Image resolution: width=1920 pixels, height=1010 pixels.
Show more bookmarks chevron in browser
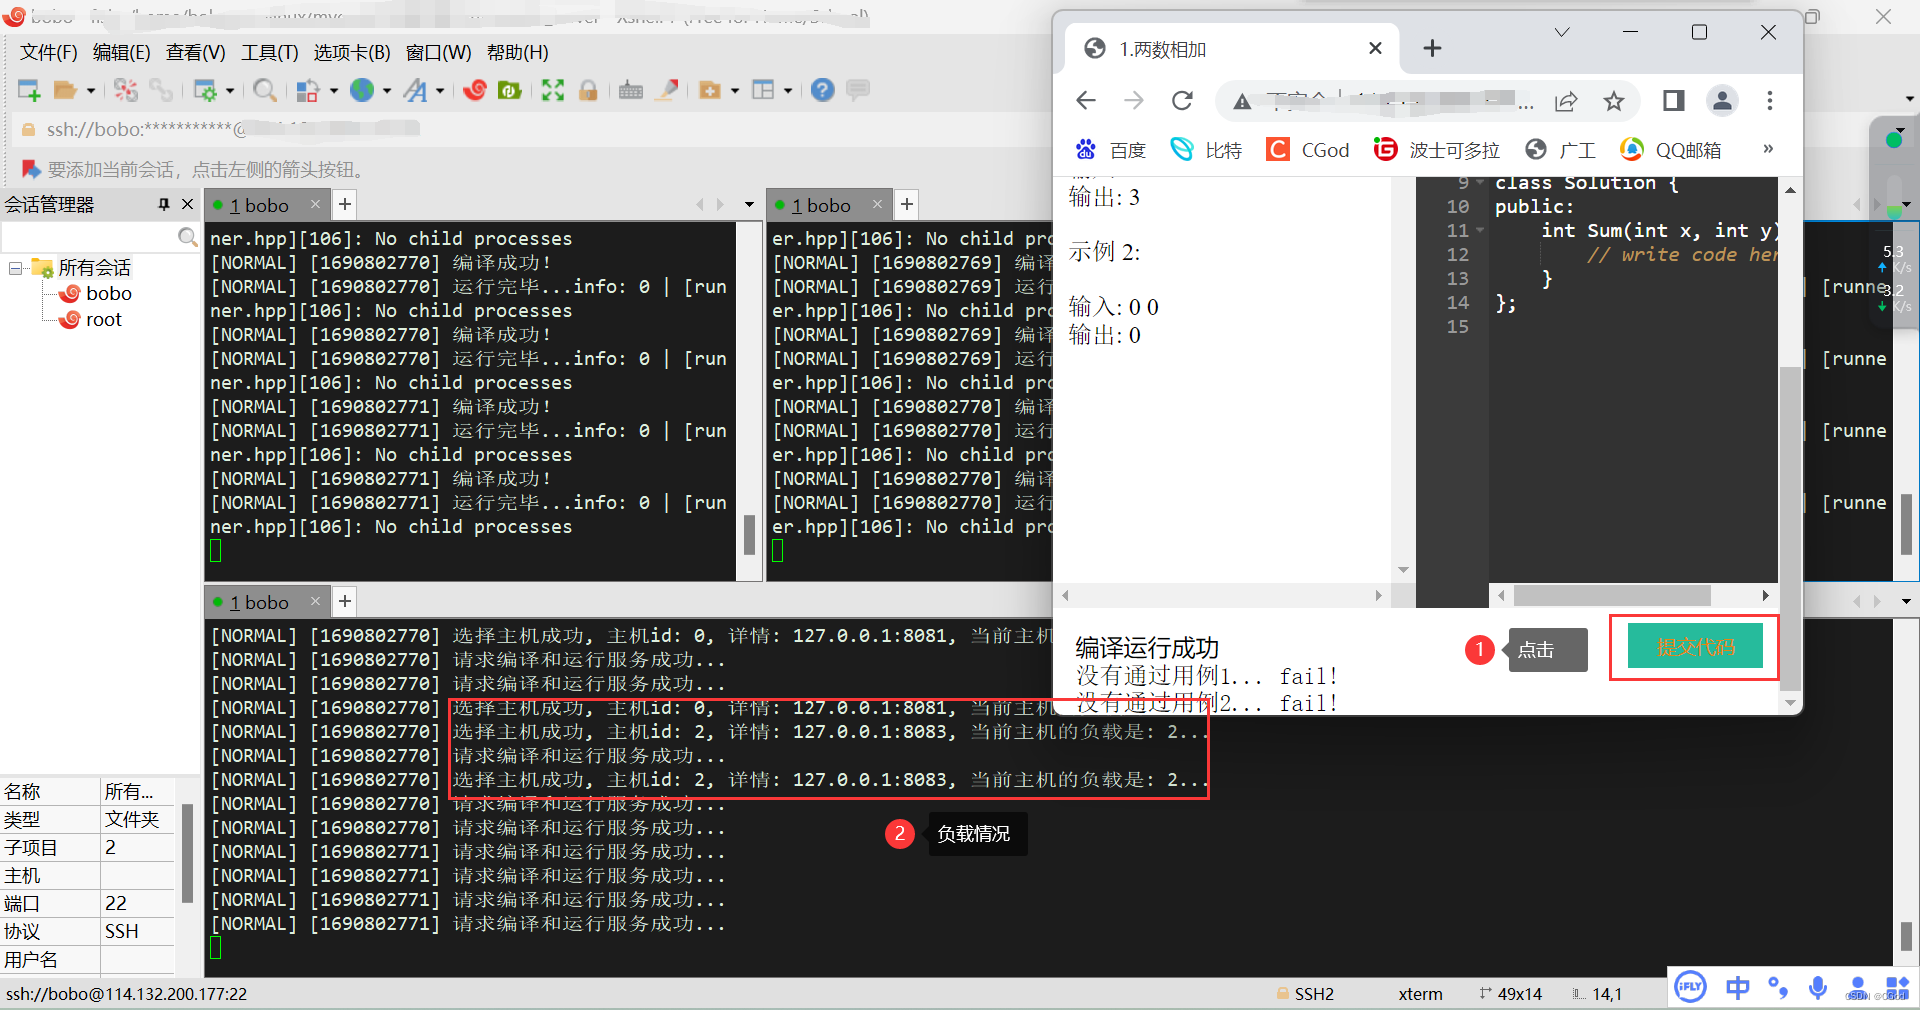click(1768, 148)
